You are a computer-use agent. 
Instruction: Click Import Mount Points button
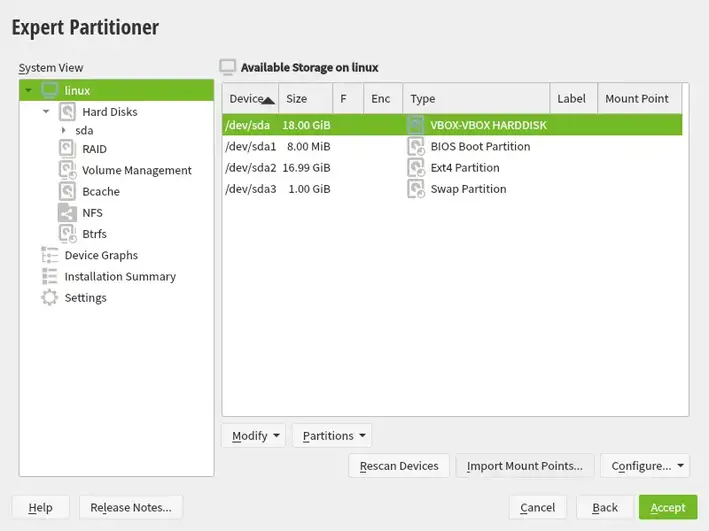(525, 466)
